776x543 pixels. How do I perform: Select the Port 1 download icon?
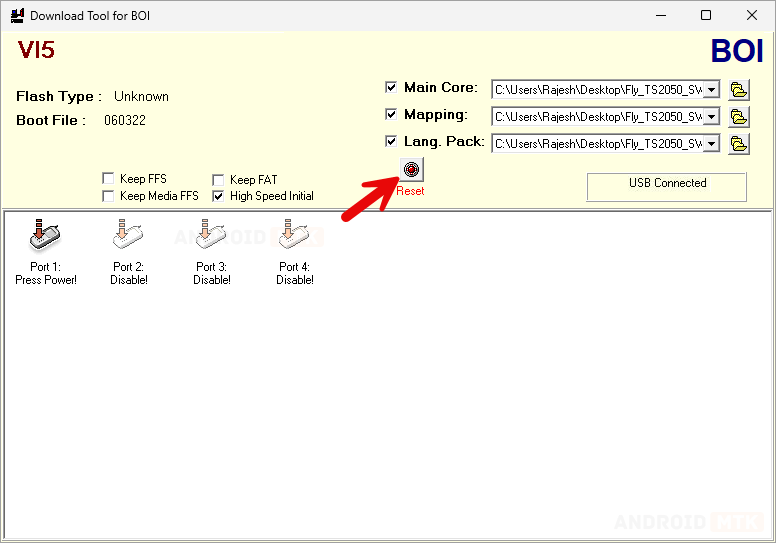45,237
